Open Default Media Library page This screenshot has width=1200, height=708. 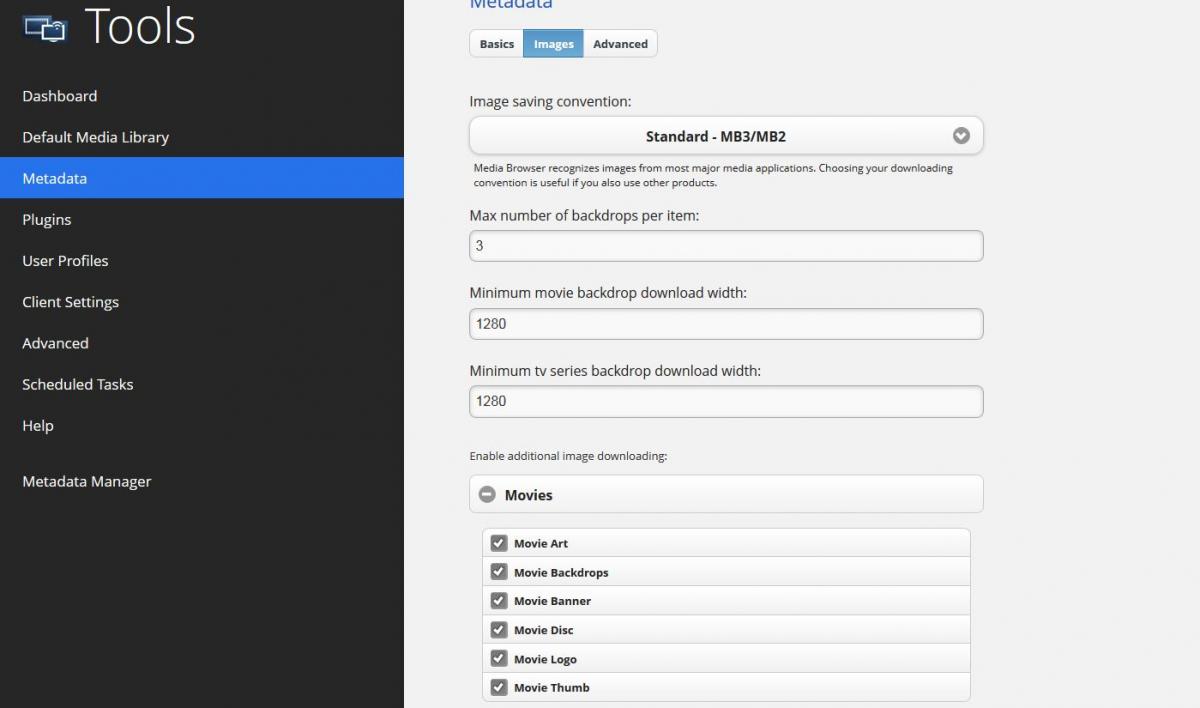pyautogui.click(x=96, y=137)
